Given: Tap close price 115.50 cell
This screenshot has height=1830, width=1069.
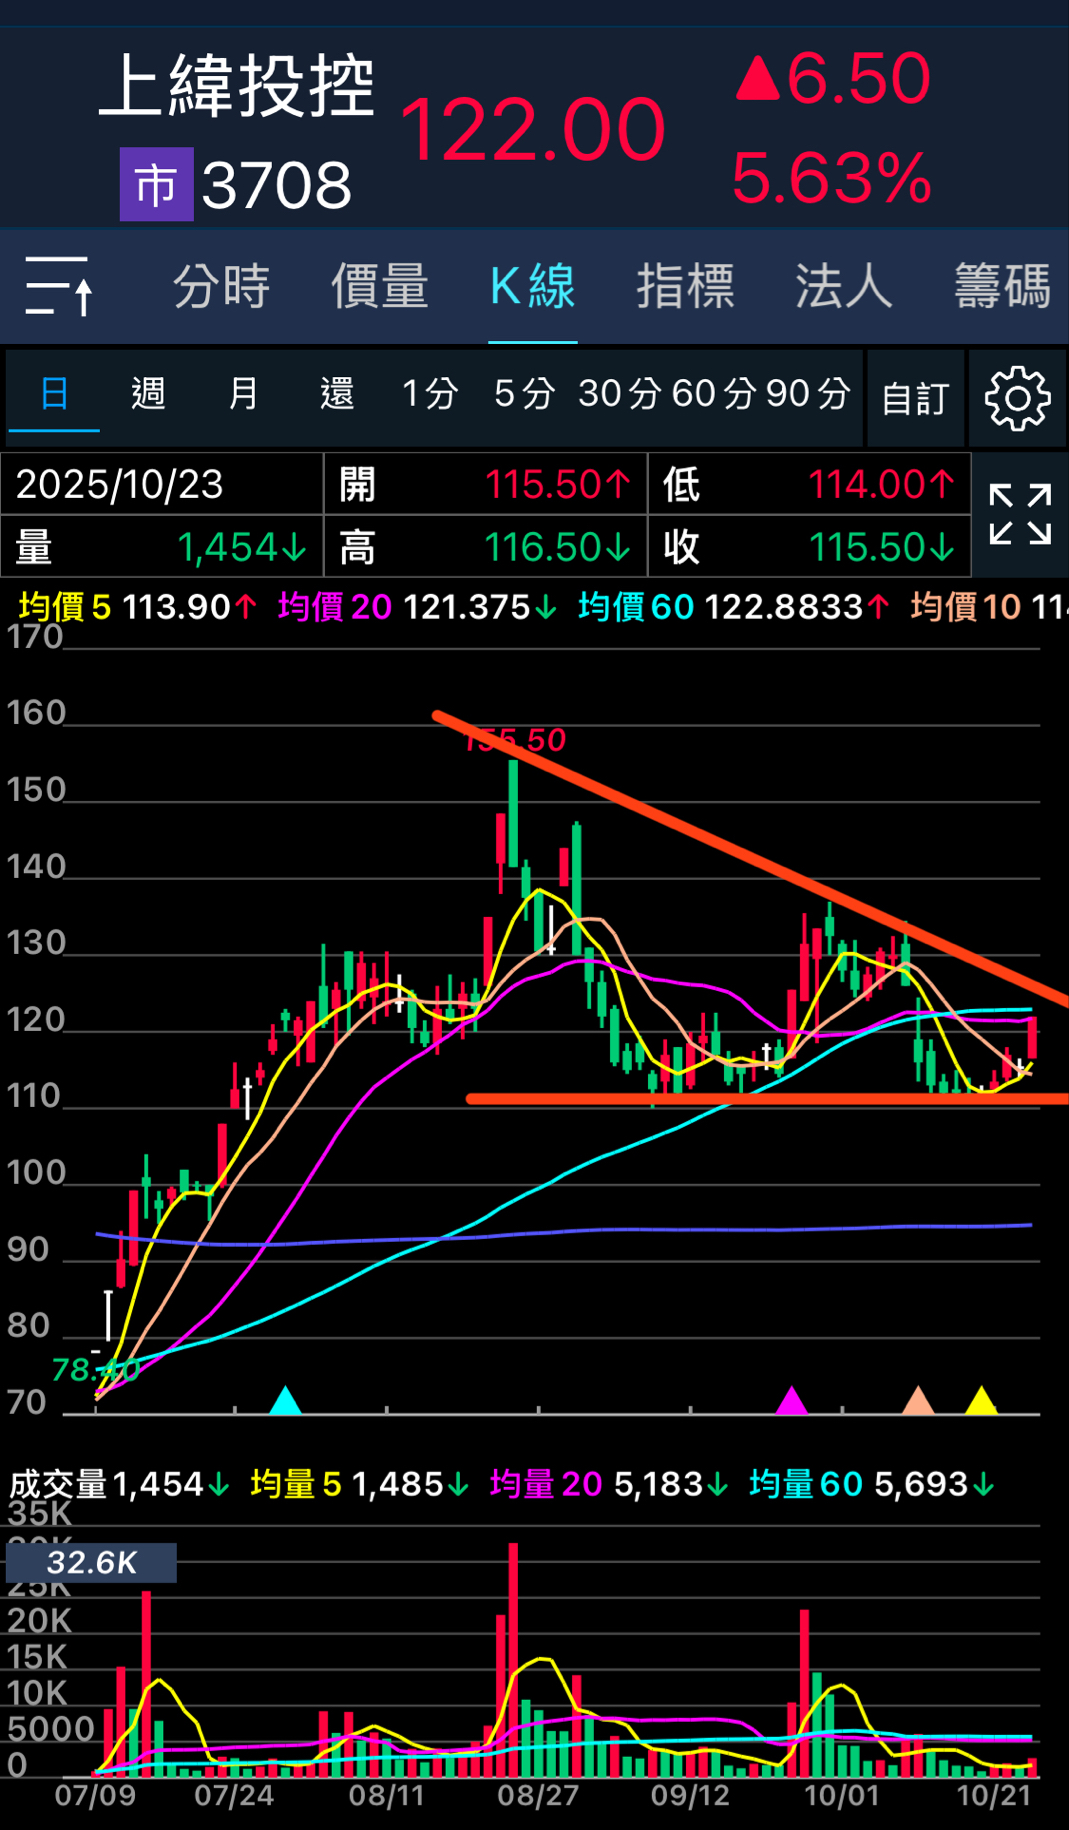Looking at the screenshot, I should [810, 547].
